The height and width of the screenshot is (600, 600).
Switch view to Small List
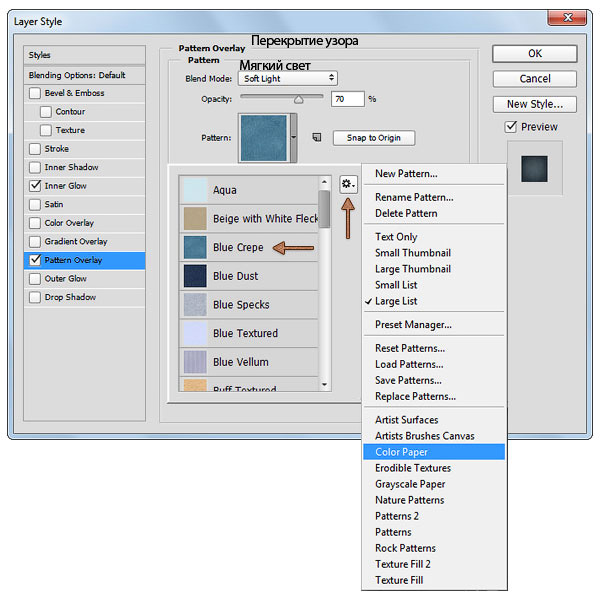[x=396, y=285]
